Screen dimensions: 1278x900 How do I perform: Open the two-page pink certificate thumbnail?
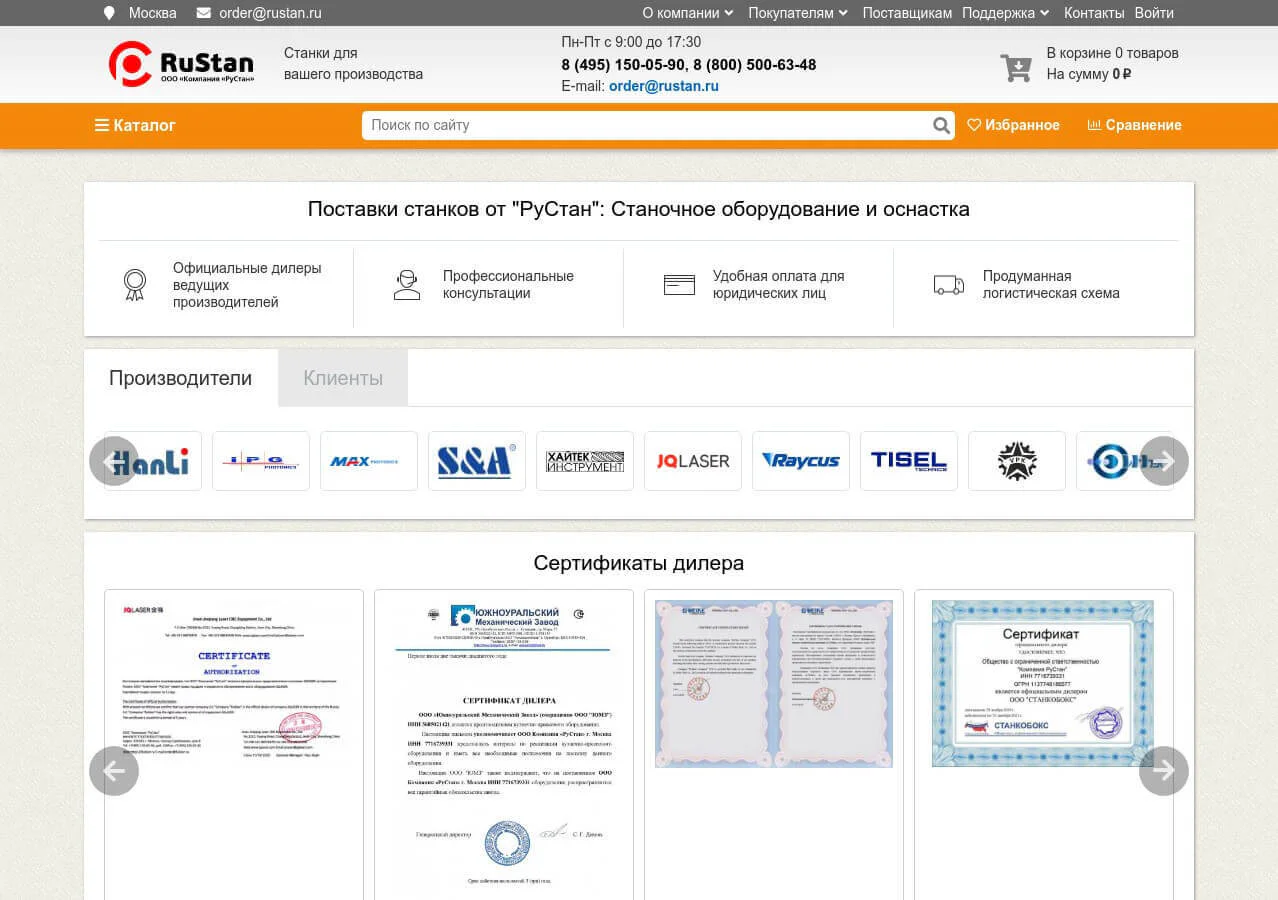[x=774, y=684]
